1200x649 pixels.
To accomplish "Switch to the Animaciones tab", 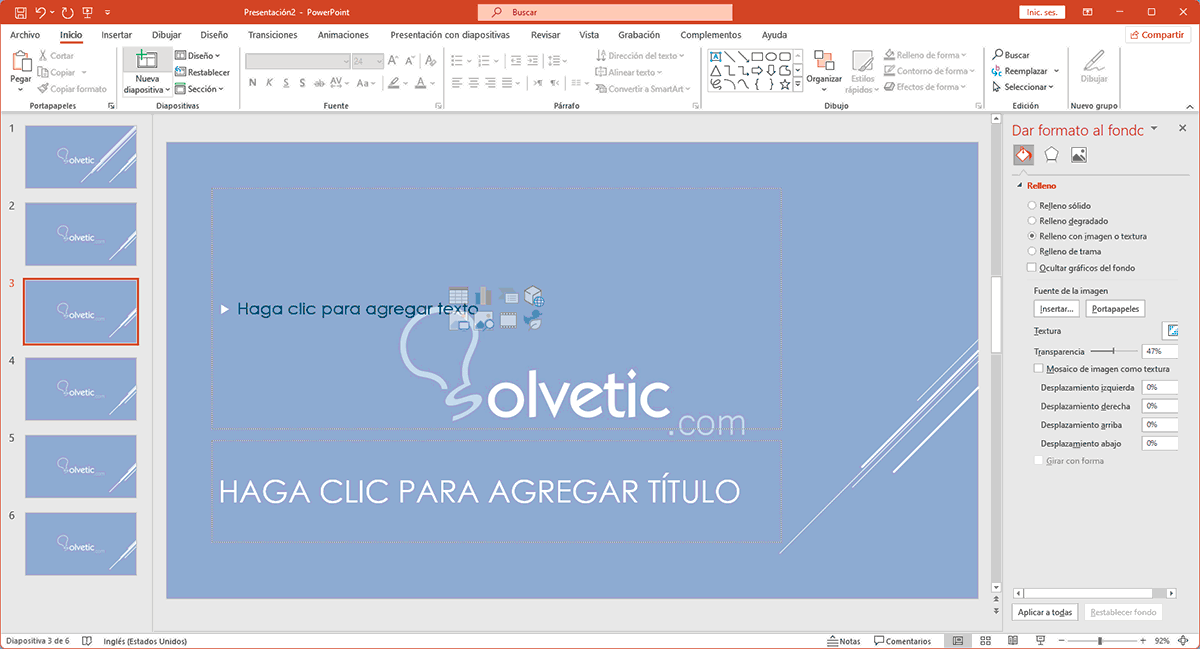I will [x=343, y=35].
